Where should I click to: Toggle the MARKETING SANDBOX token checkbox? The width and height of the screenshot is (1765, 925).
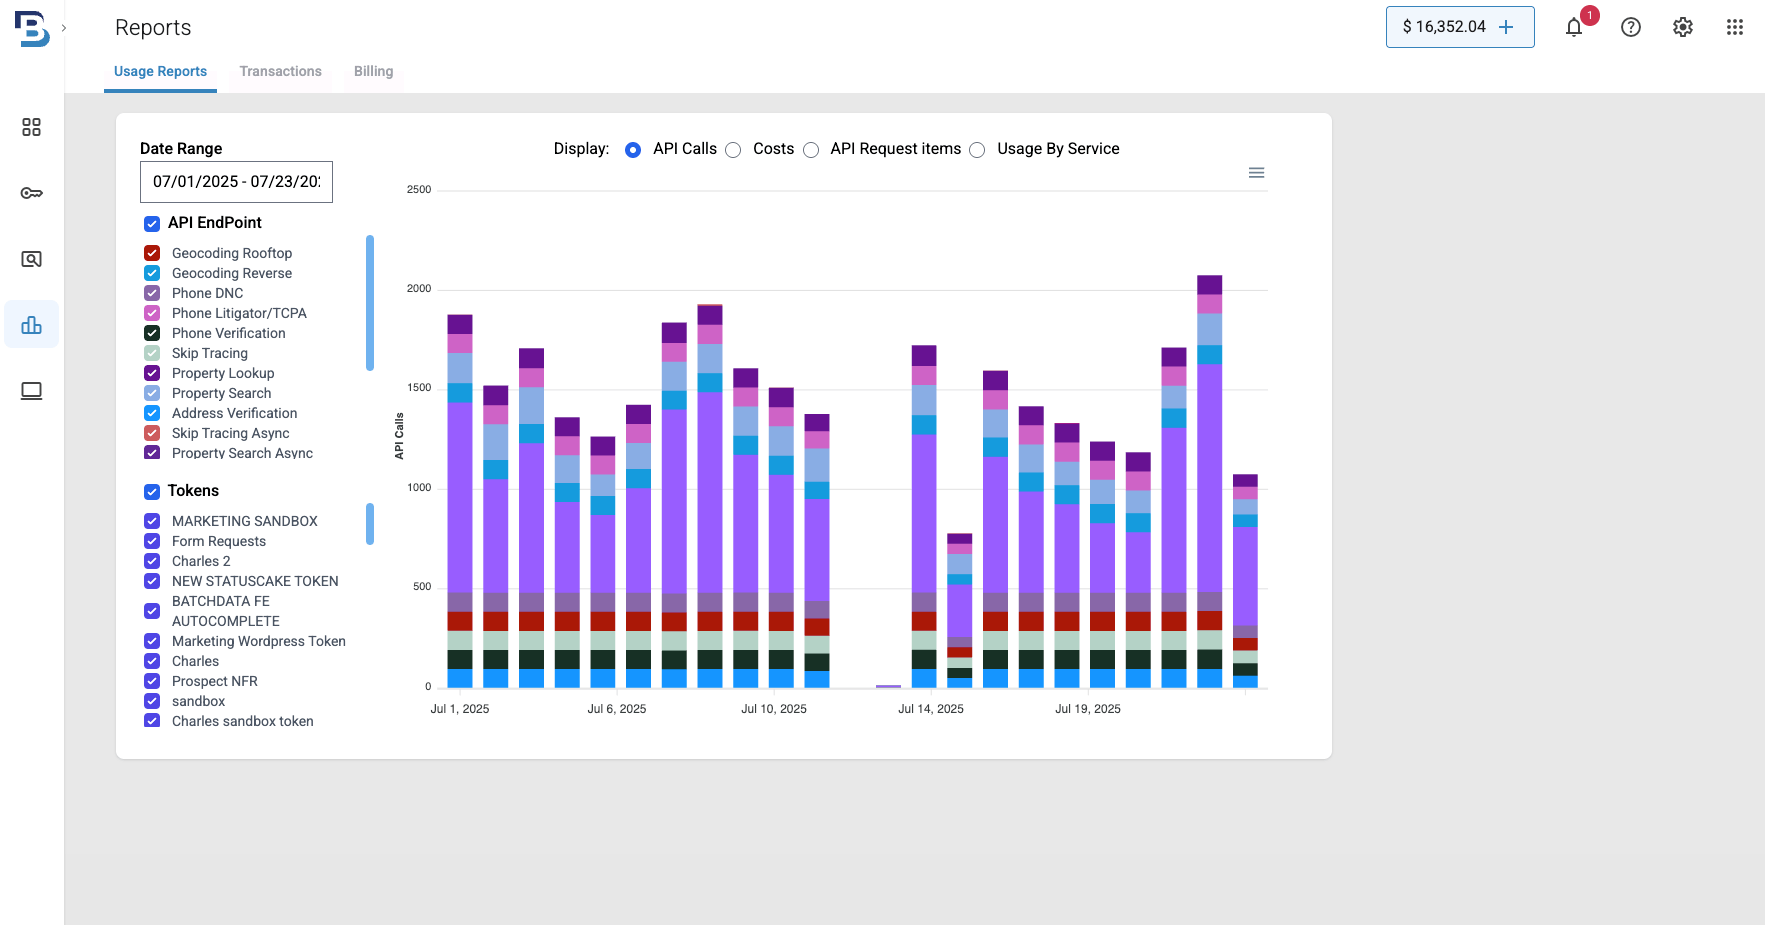pyautogui.click(x=152, y=521)
